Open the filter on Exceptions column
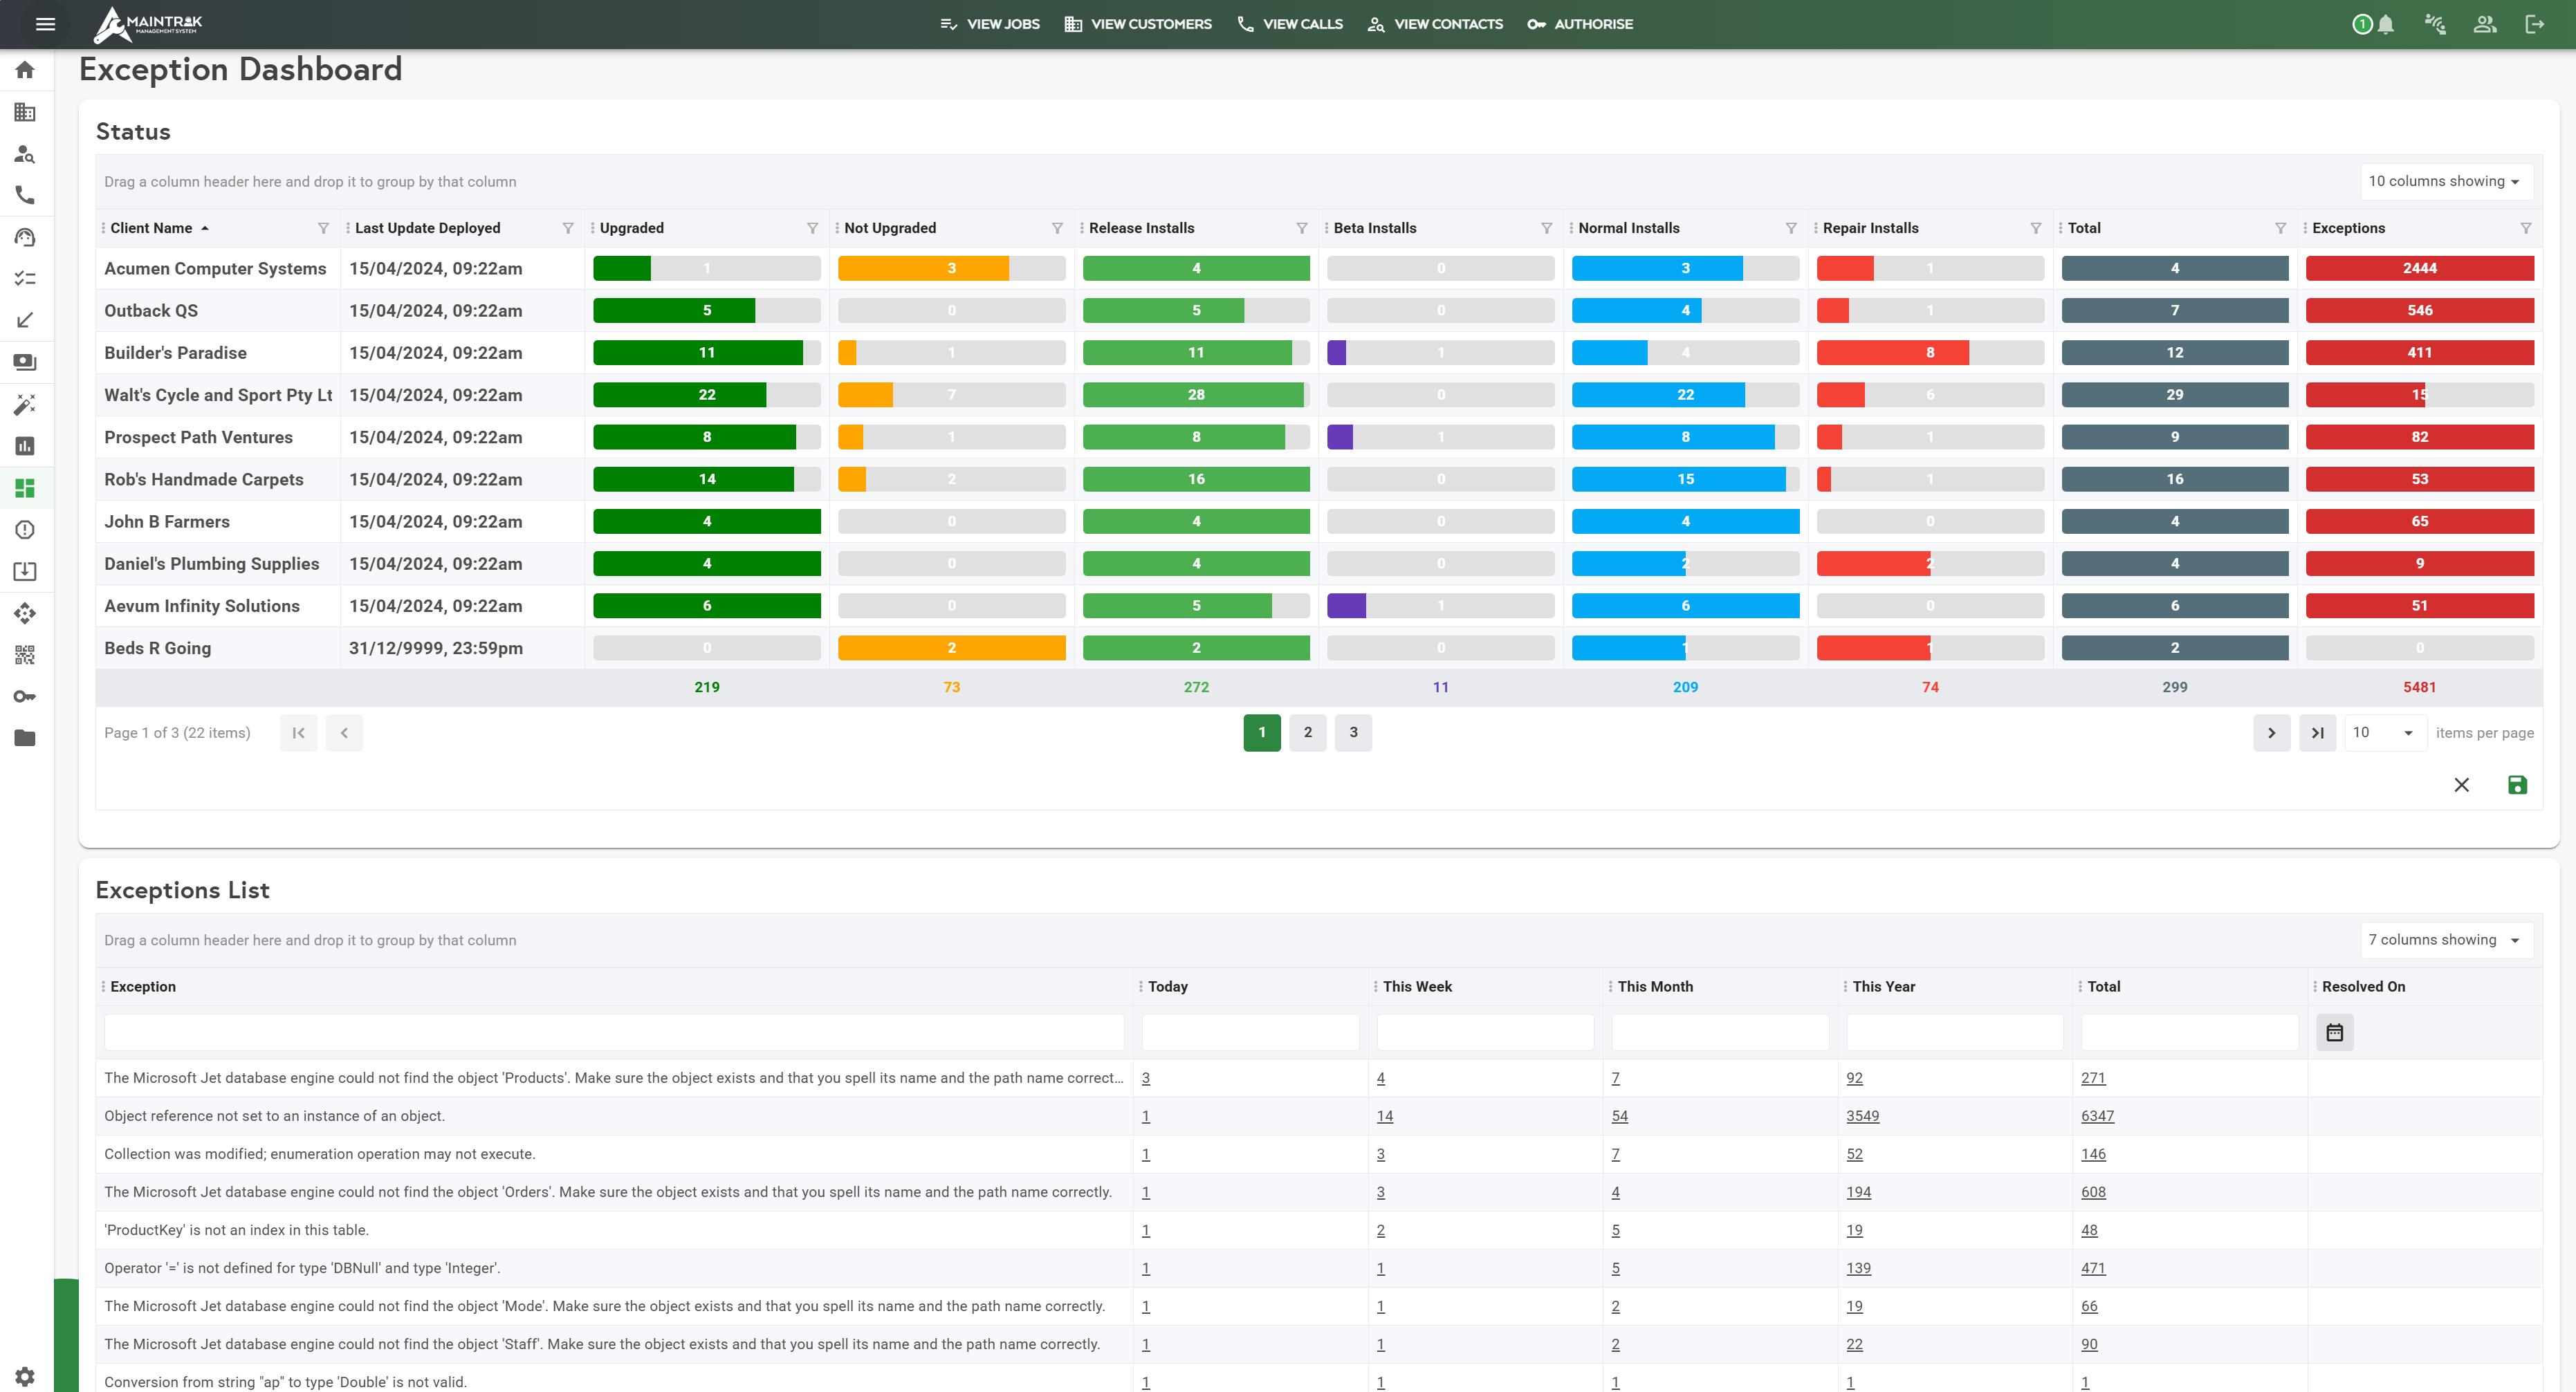Viewport: 2576px width, 1392px height. tap(2525, 228)
